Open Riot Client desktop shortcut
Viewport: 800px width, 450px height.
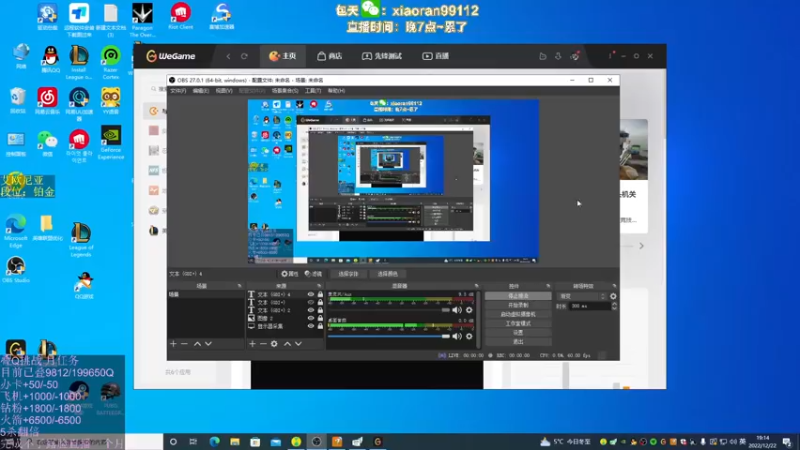point(181,16)
